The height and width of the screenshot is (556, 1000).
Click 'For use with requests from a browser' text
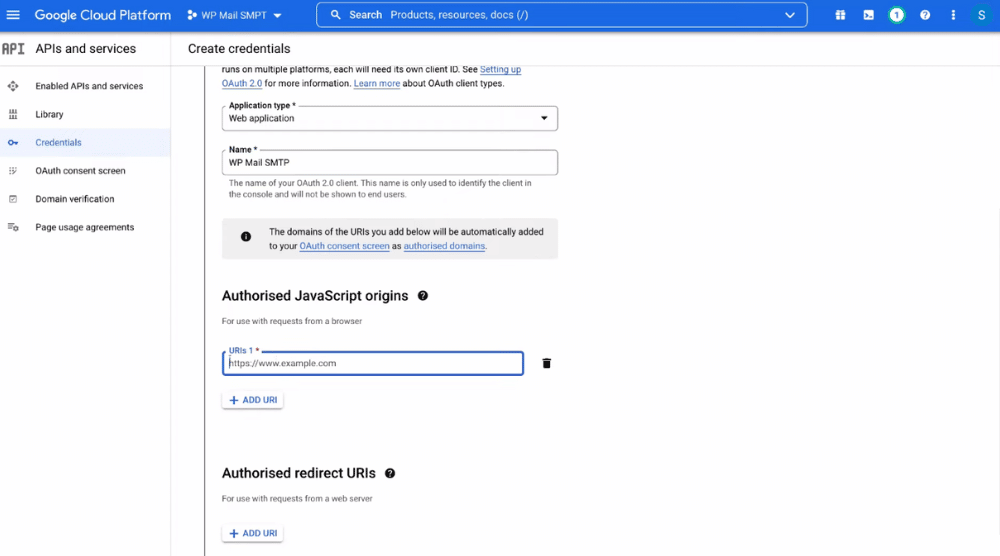point(292,321)
